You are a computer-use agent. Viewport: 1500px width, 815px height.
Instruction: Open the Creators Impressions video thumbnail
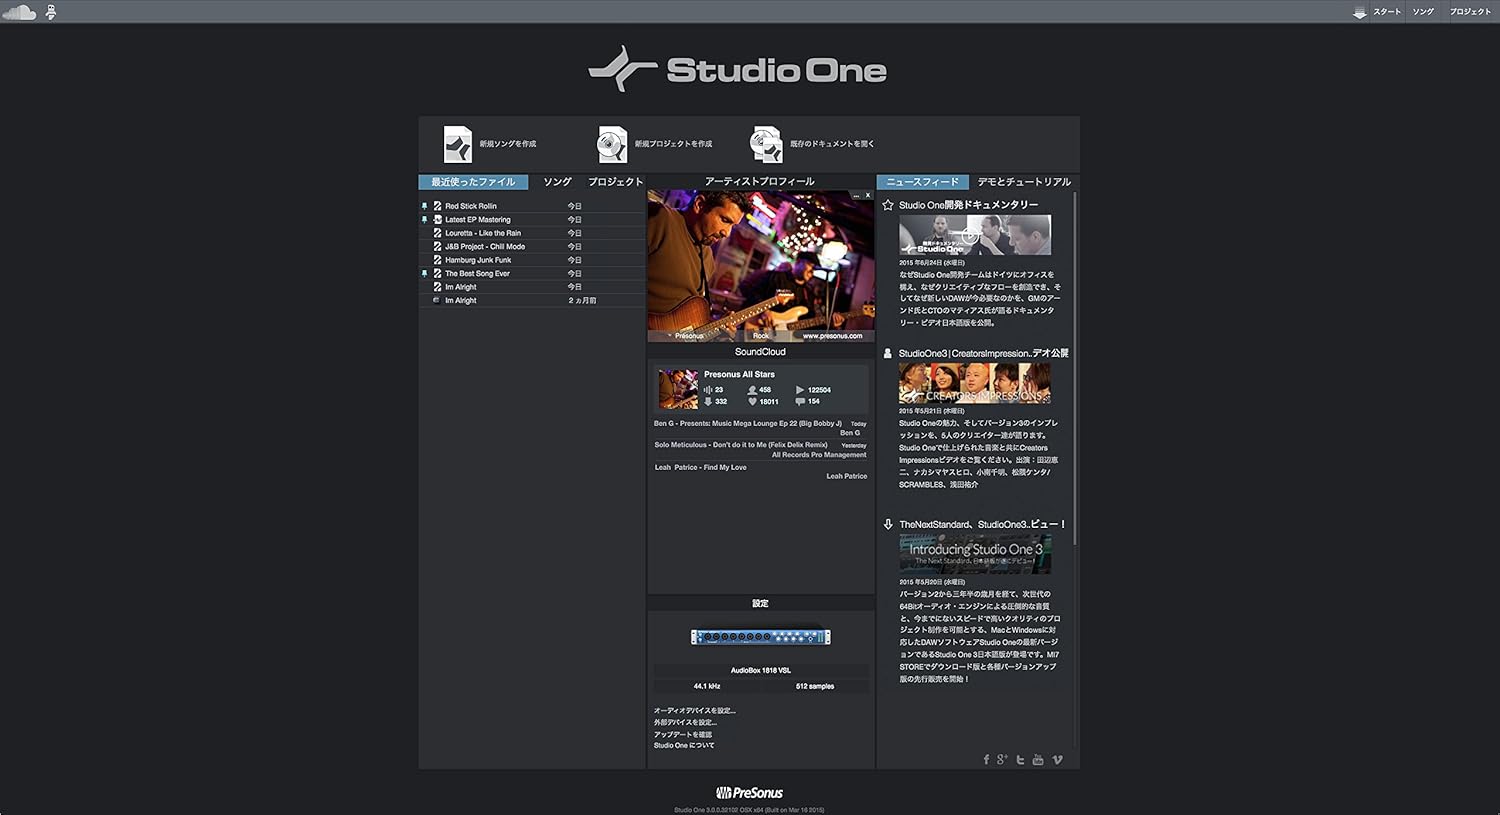975,383
